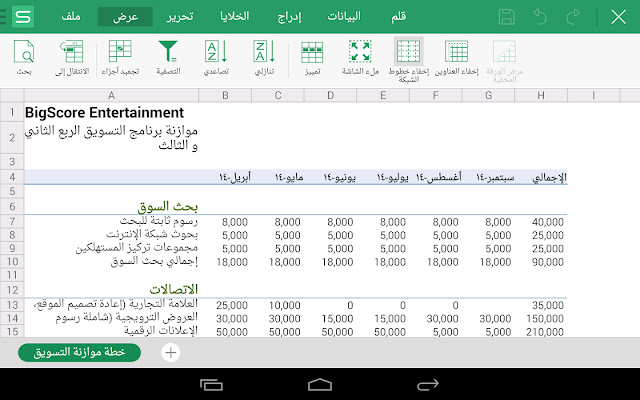Save the document with floppy icon
Screen dimensions: 640x400
[507, 17]
